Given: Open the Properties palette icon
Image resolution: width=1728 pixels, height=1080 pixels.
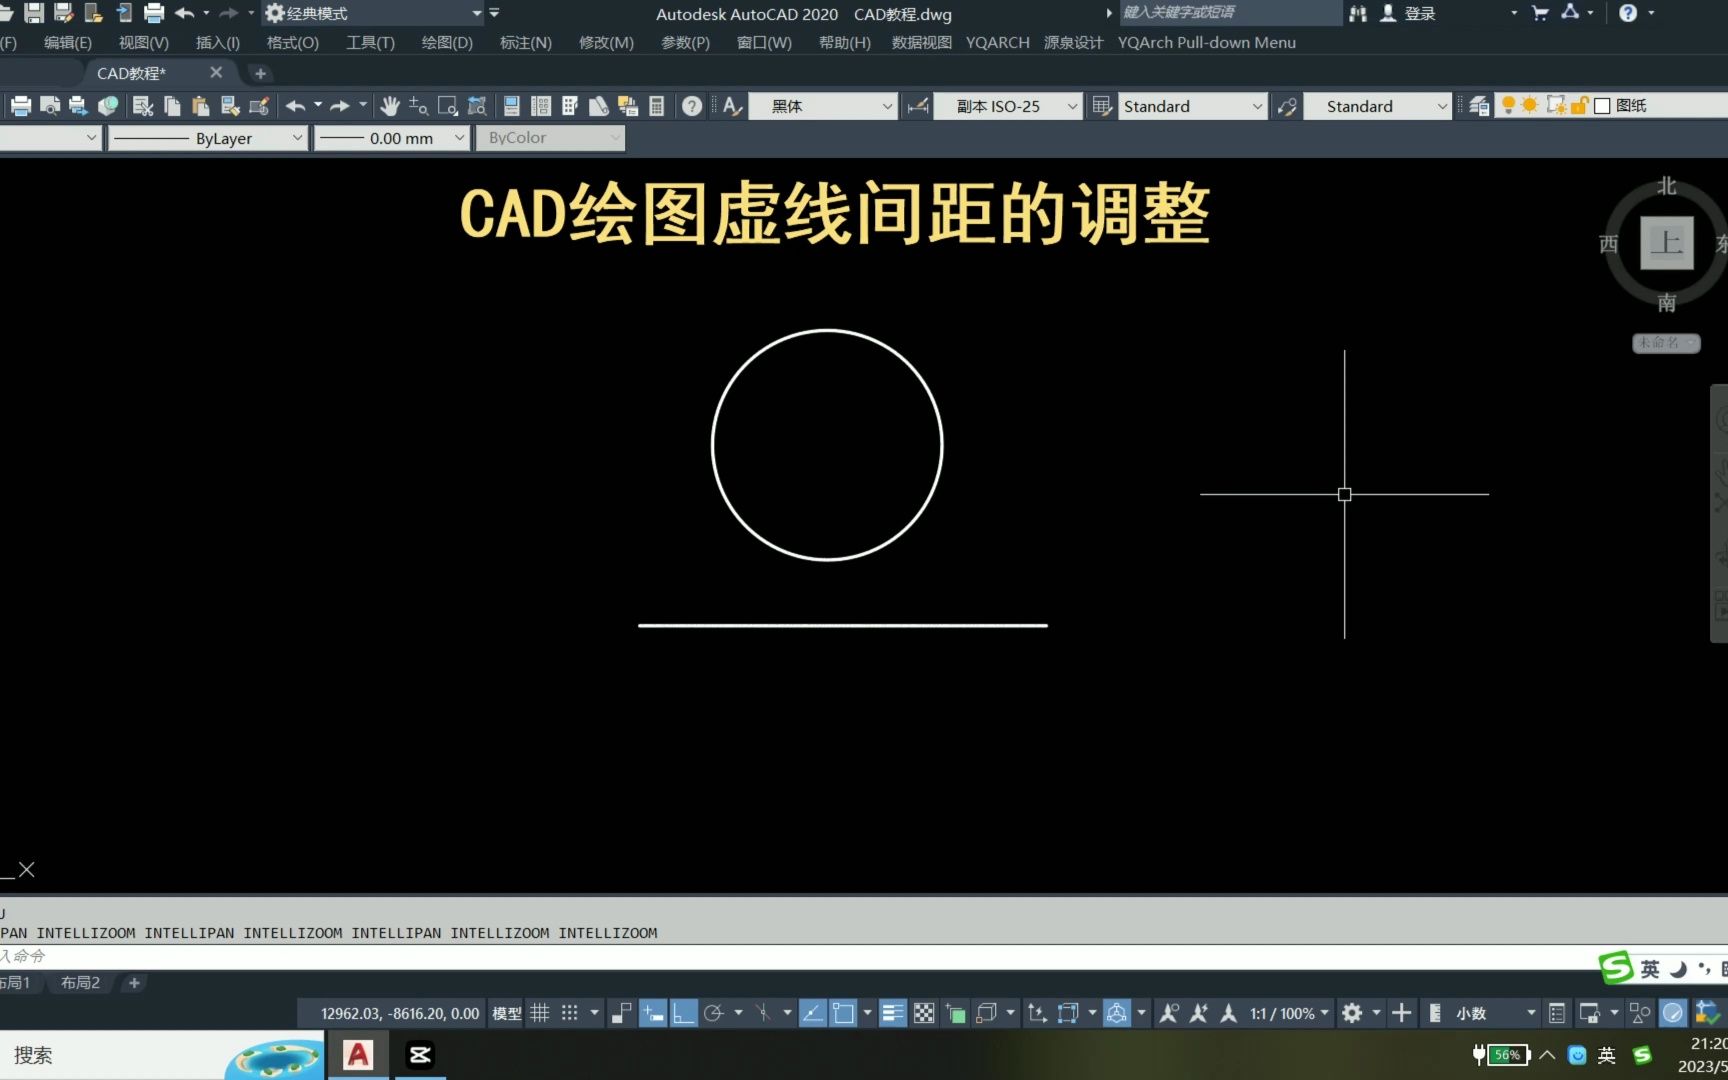Looking at the screenshot, I should pyautogui.click(x=511, y=106).
